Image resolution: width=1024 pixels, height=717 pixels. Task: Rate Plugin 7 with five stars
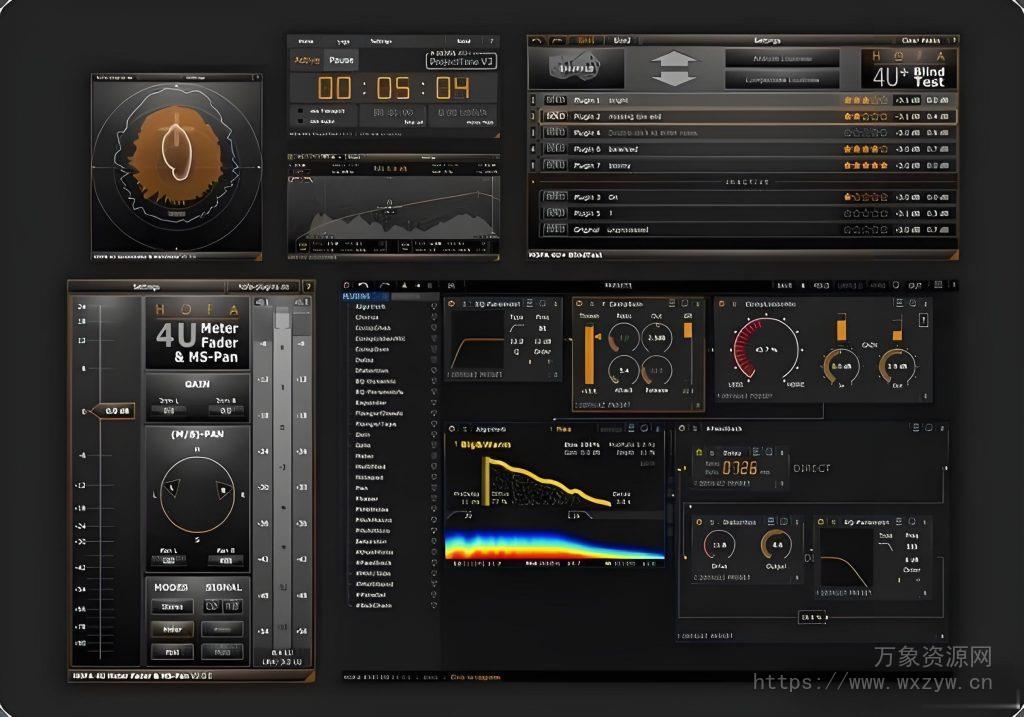click(884, 165)
